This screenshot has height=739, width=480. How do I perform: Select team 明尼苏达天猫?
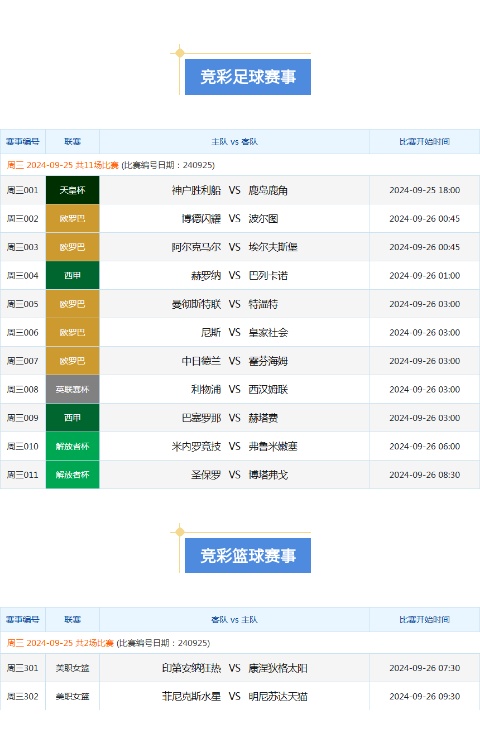278,697
